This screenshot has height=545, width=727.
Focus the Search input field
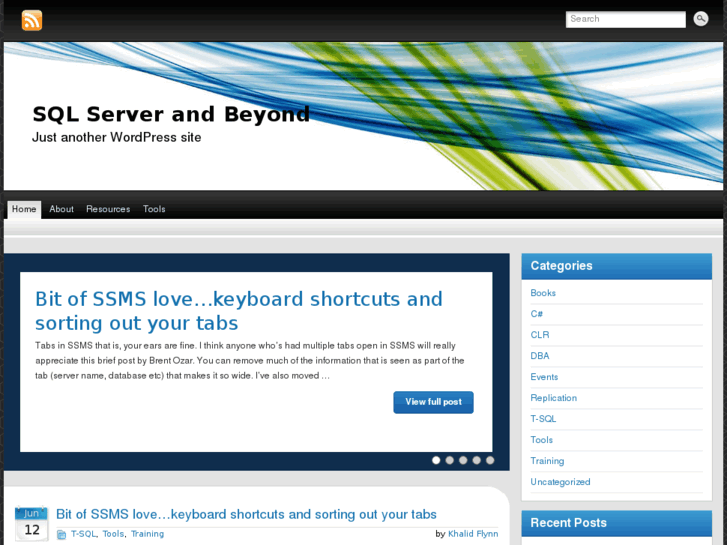625,19
